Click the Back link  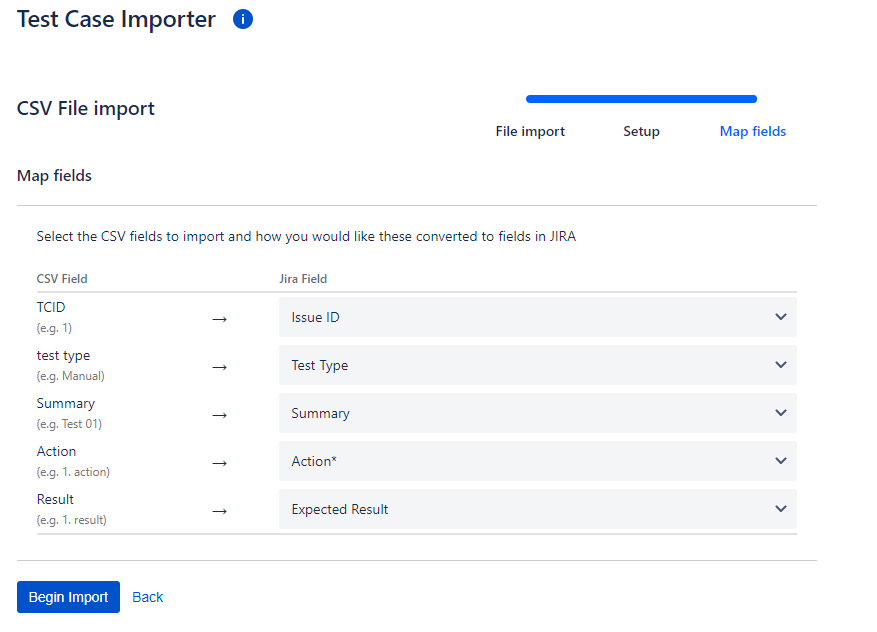pos(147,597)
